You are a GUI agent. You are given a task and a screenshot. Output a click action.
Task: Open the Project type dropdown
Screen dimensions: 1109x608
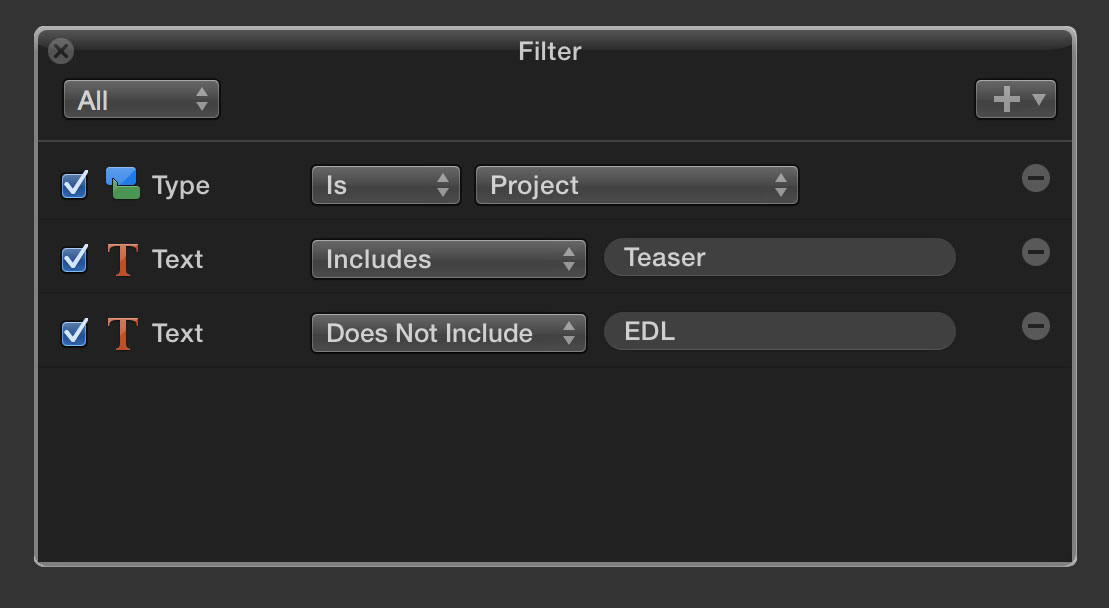[637, 185]
